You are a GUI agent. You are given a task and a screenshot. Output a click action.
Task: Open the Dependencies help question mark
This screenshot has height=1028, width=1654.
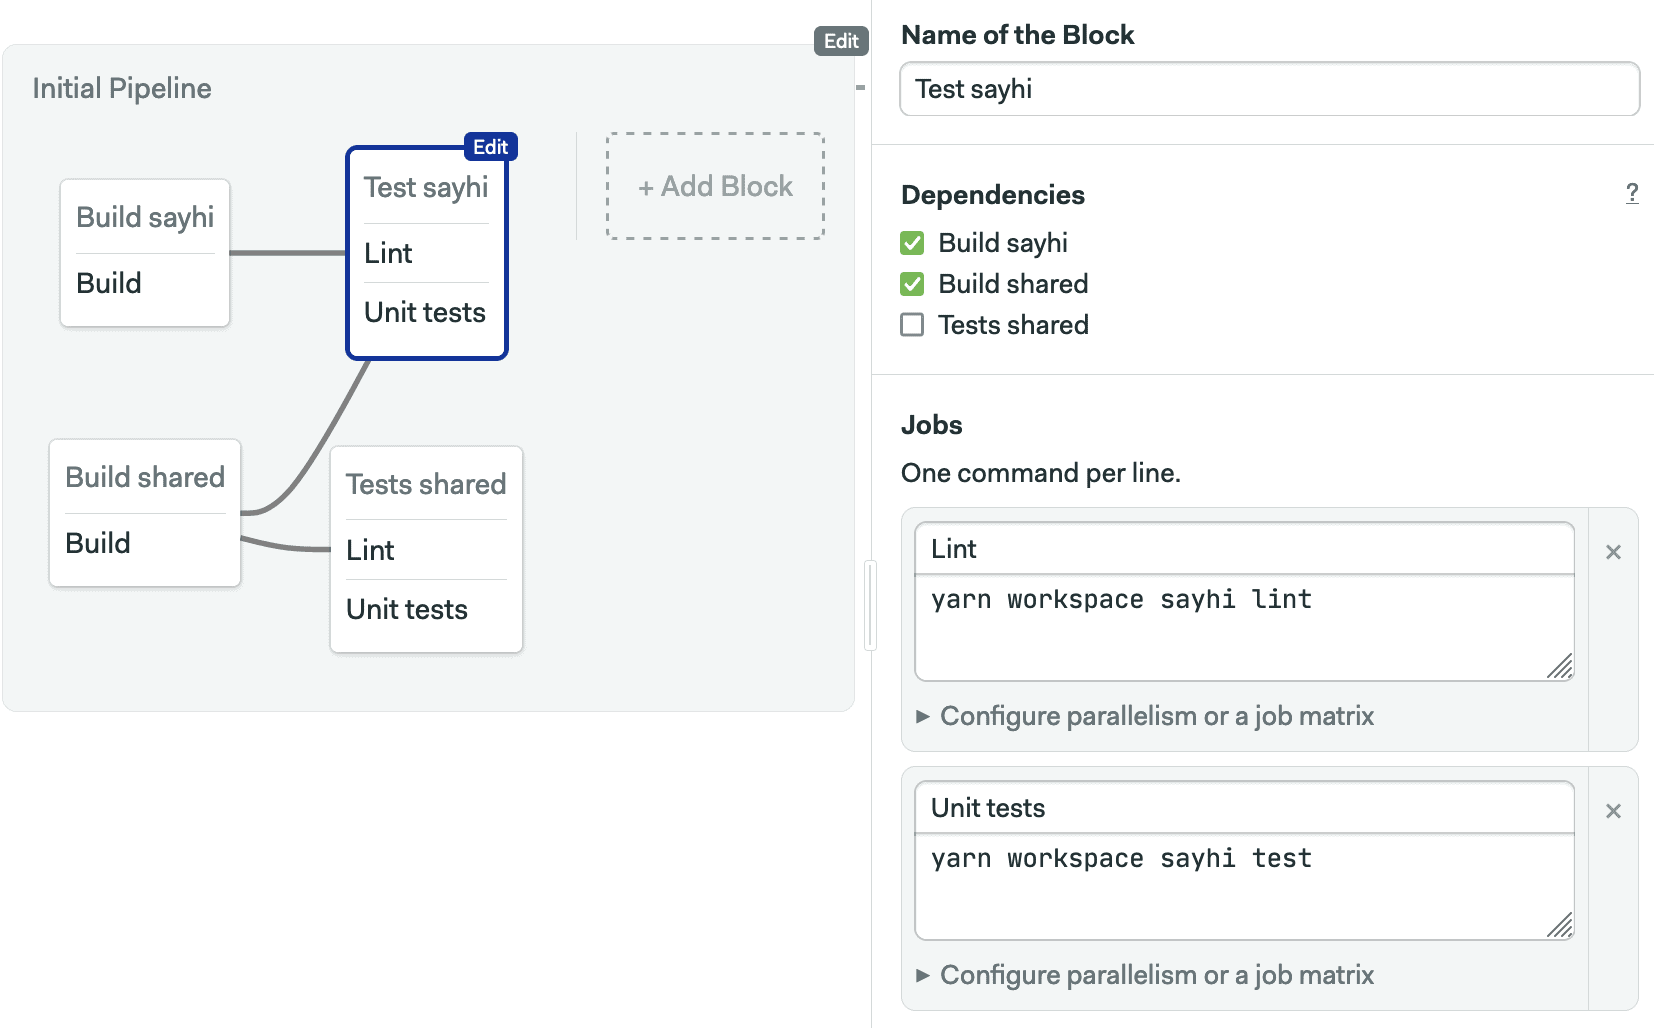[1632, 193]
